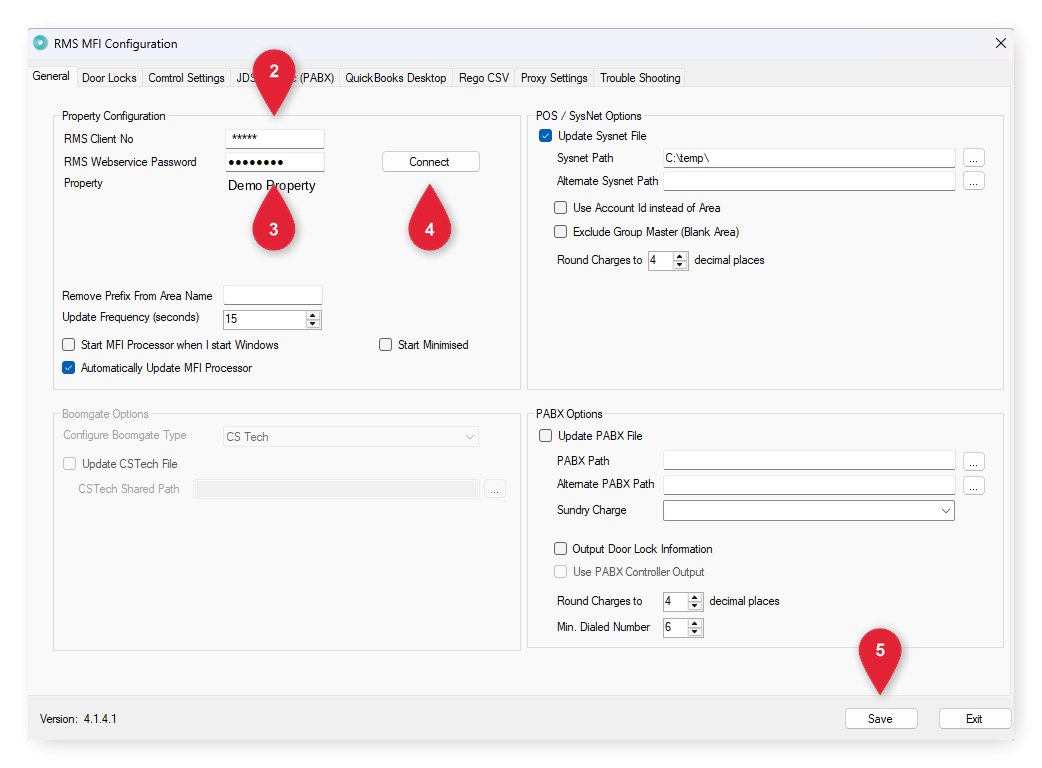This screenshot has width=1042, height=768.
Task: Open the Trouble Shooting tab
Action: (640, 78)
